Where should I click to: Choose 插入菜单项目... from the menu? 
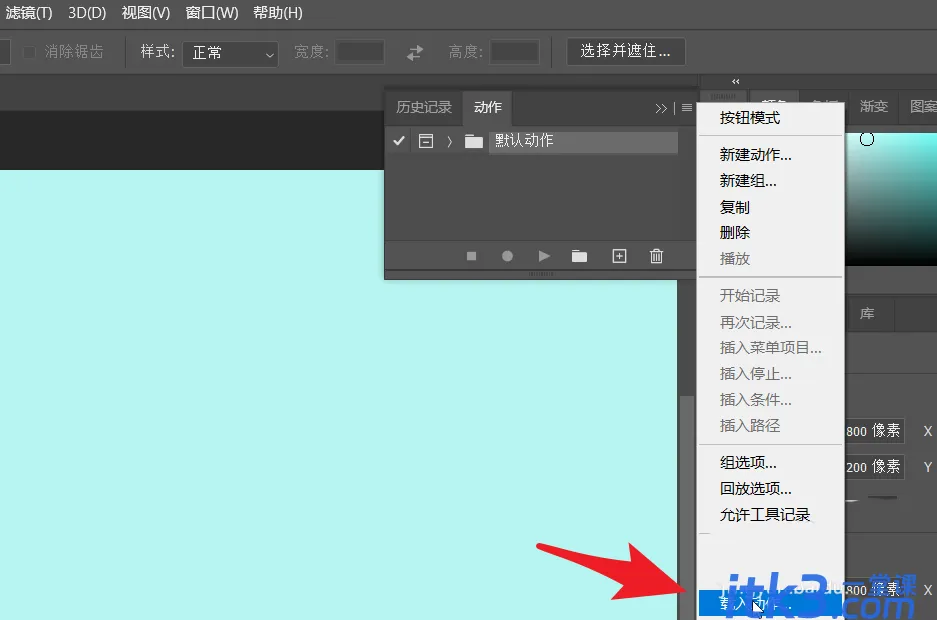771,348
